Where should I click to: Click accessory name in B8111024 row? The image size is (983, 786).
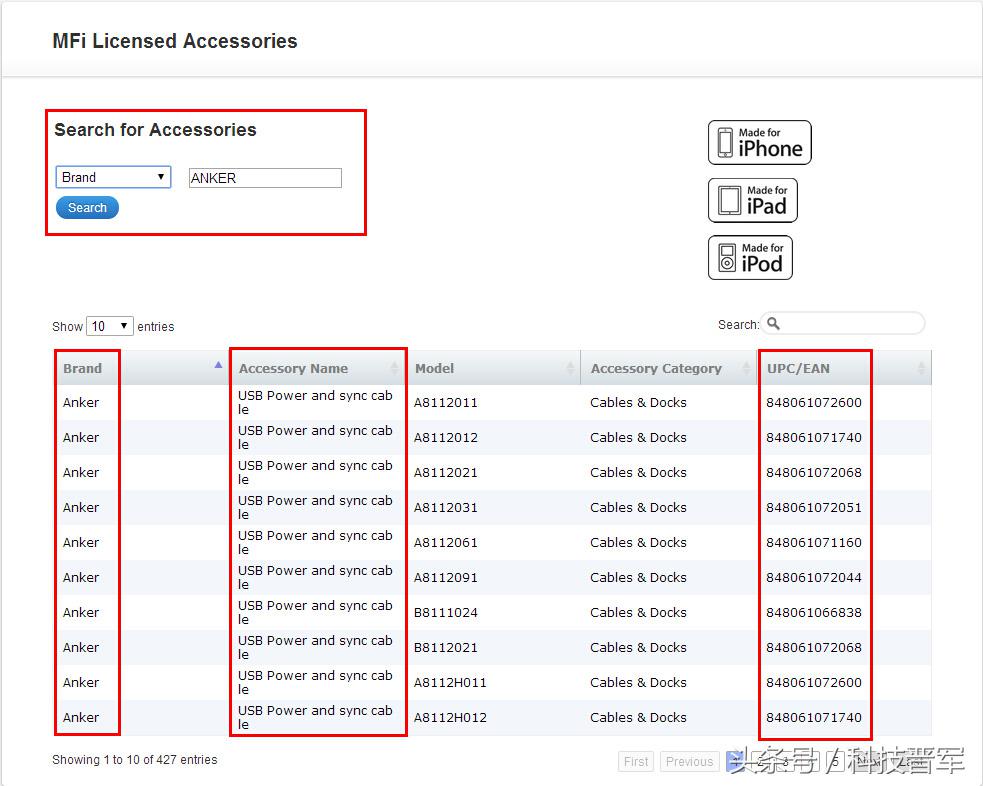point(315,612)
